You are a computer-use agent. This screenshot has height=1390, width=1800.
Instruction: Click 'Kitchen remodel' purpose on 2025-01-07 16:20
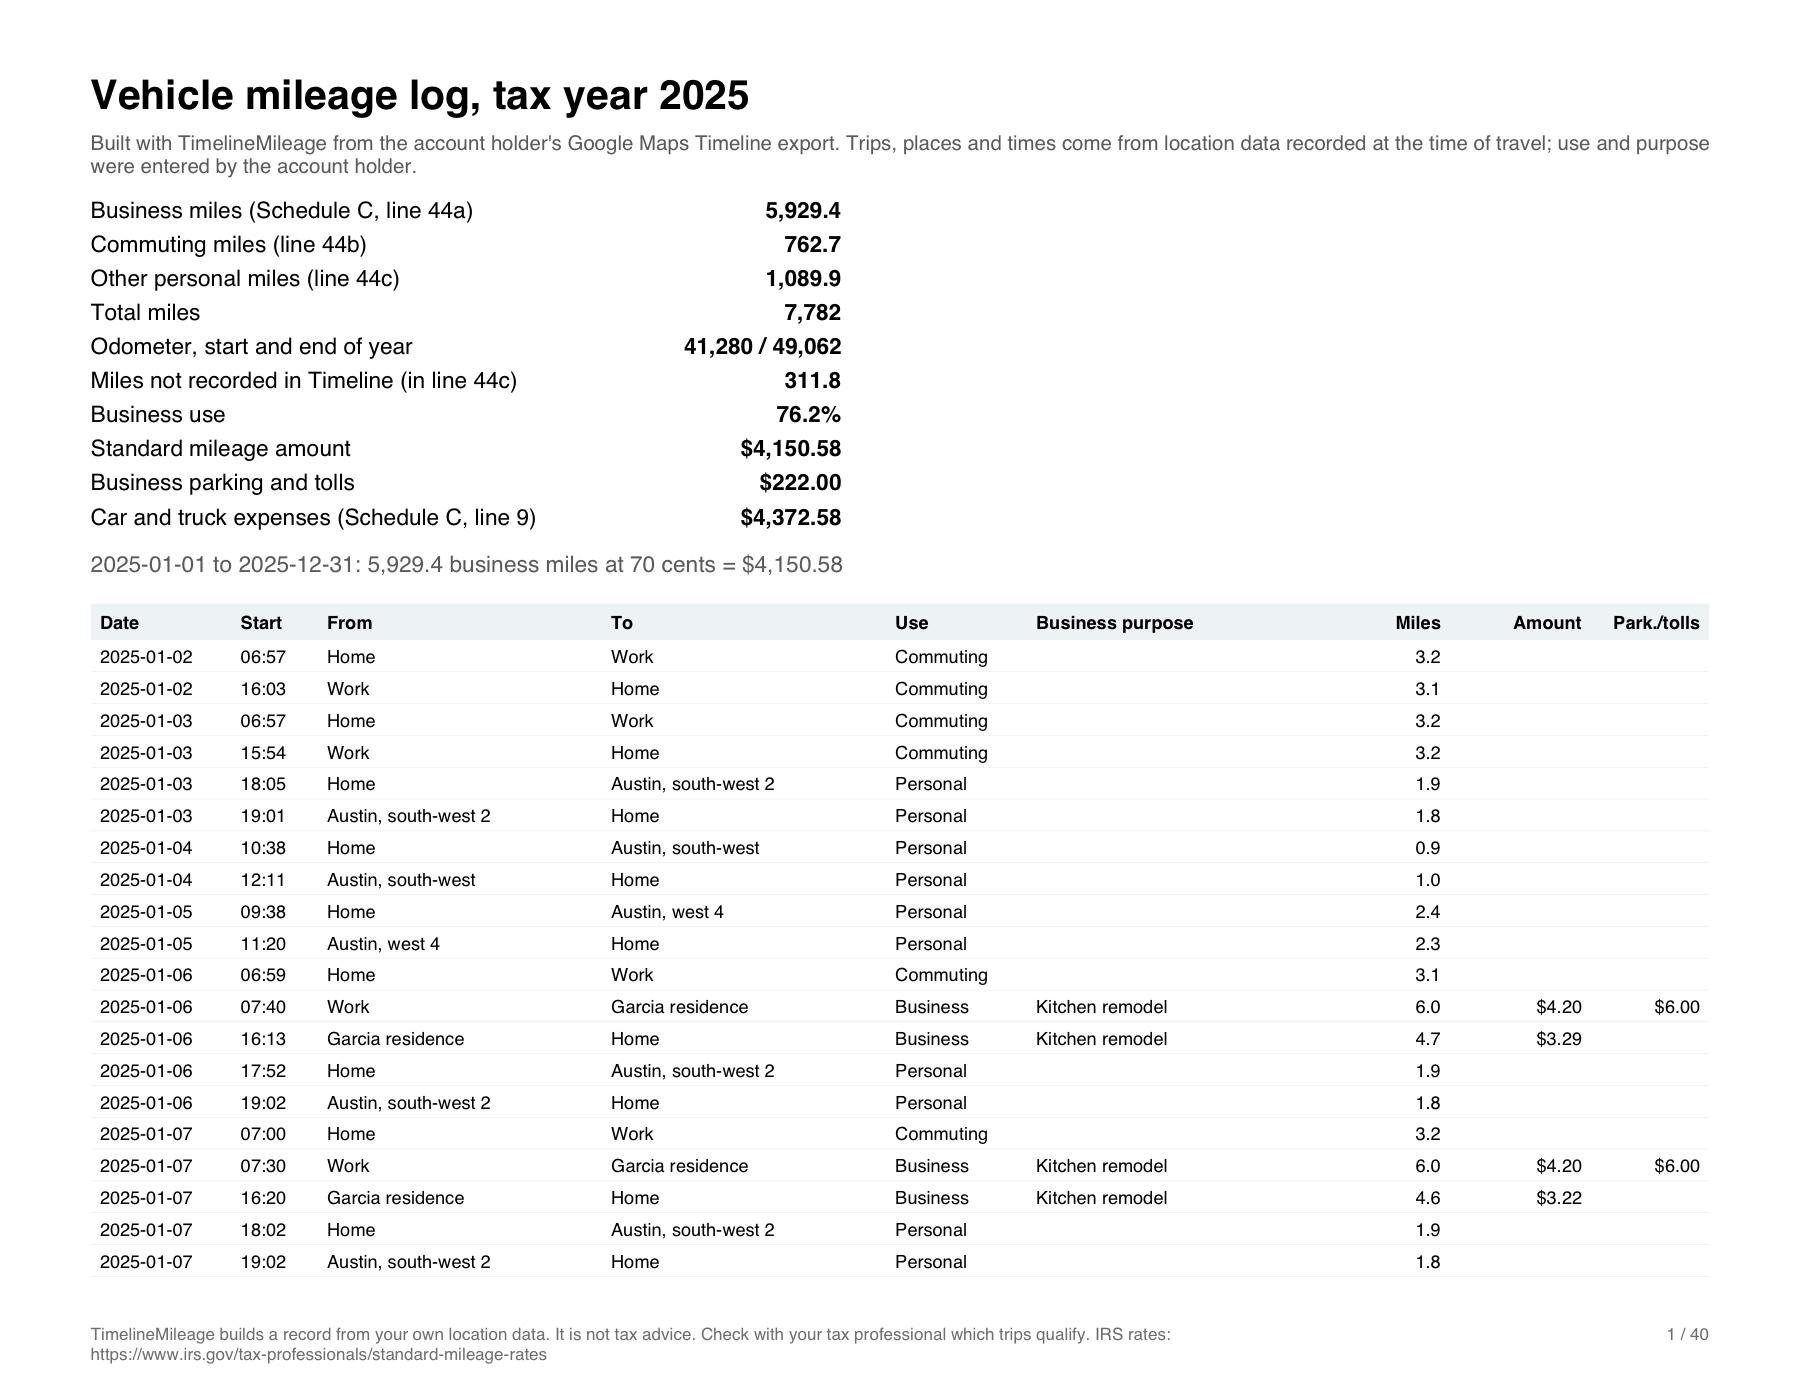tap(1101, 1198)
